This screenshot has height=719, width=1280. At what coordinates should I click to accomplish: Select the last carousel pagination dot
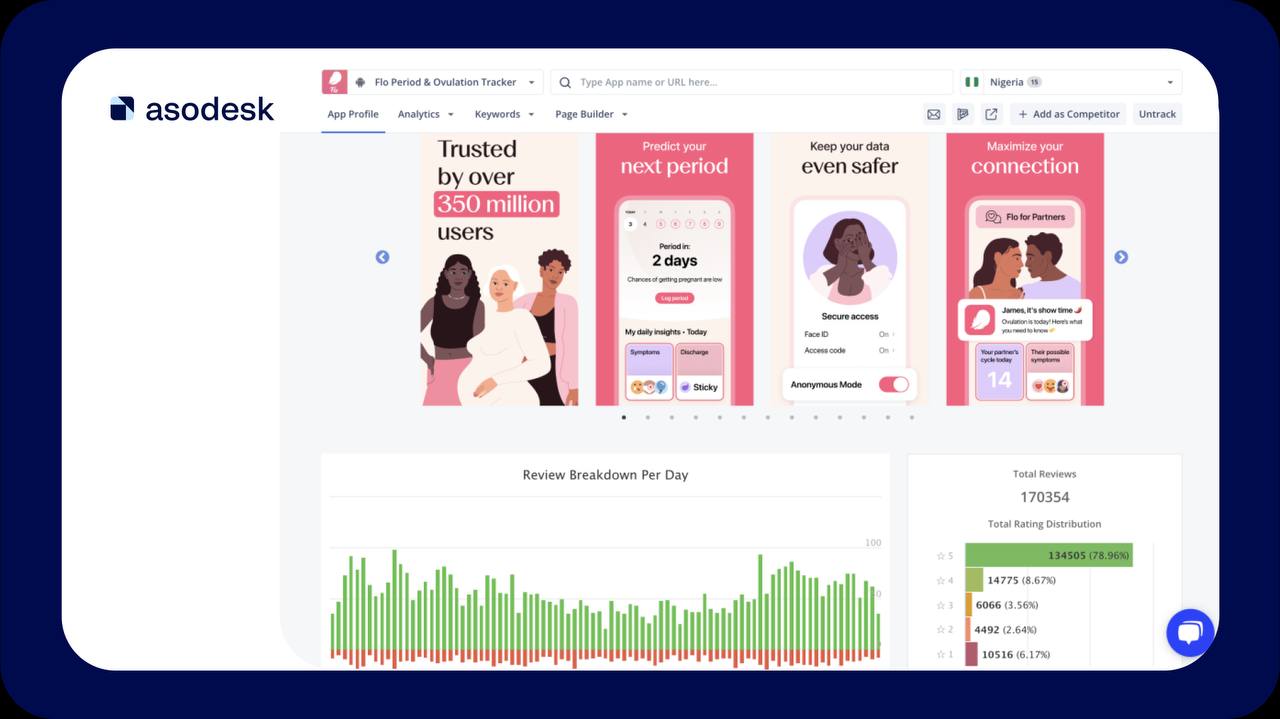click(x=912, y=417)
